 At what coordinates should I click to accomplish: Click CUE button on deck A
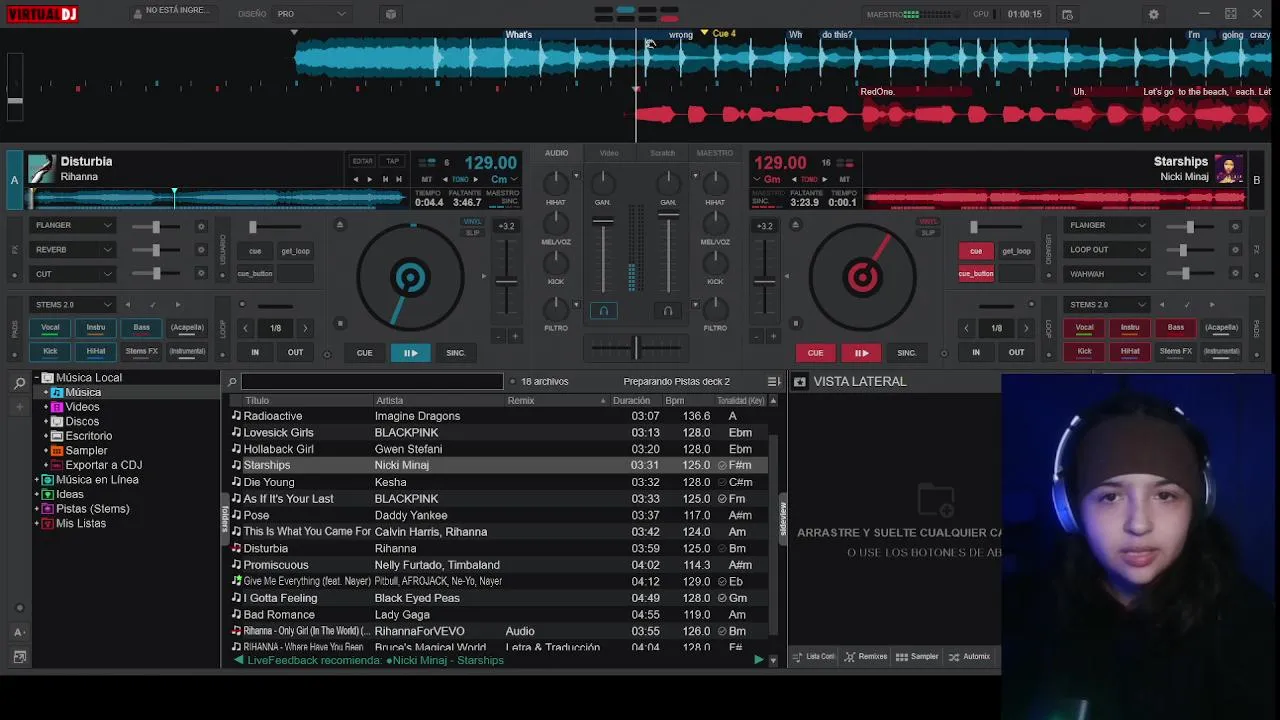coord(364,353)
